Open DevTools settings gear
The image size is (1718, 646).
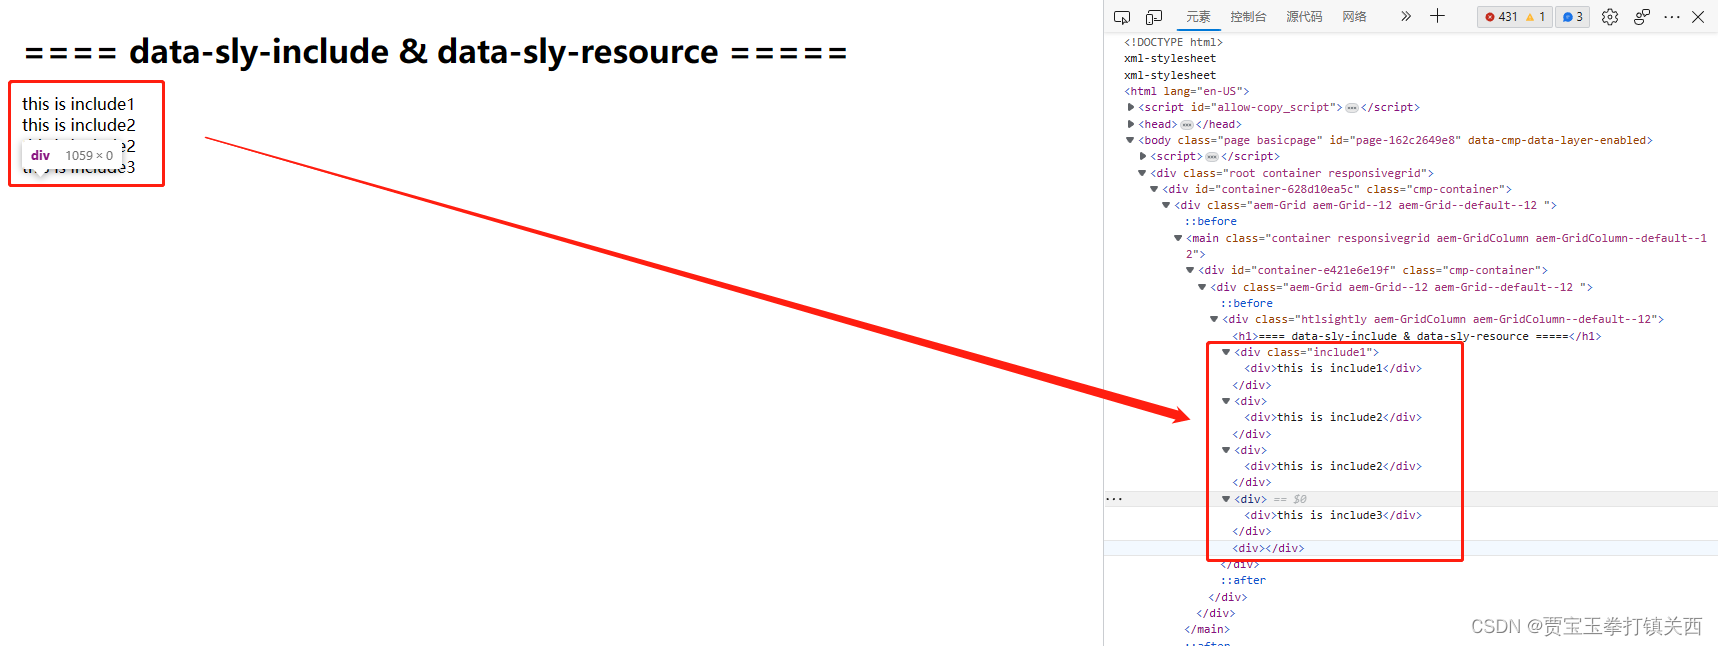click(x=1610, y=17)
